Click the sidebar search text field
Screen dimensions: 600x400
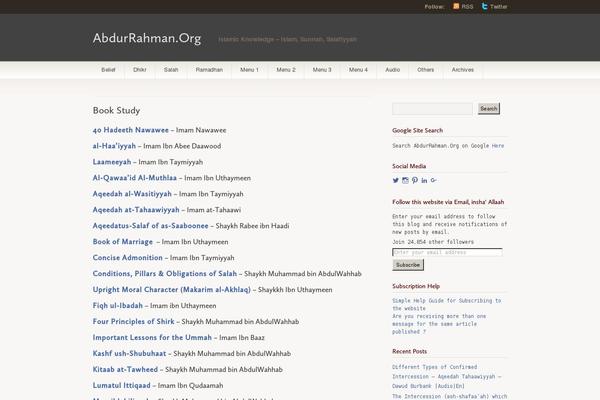pos(432,109)
